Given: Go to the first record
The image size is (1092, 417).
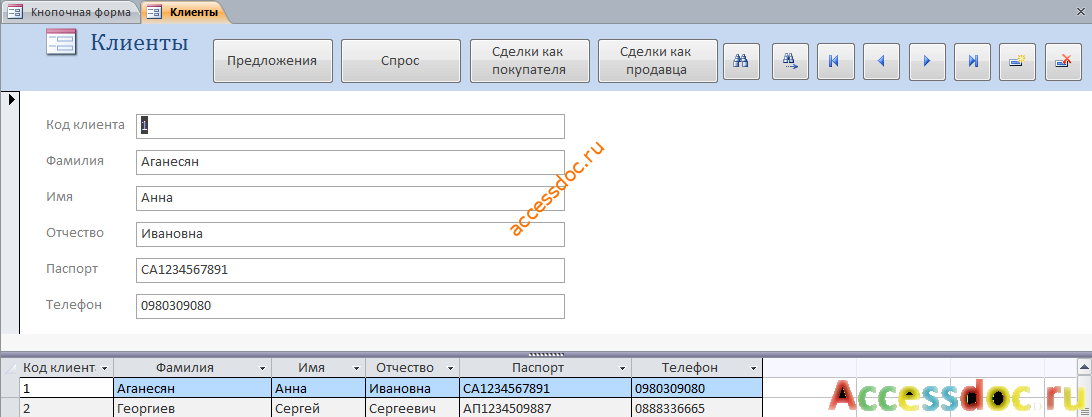Looking at the screenshot, I should point(834,61).
